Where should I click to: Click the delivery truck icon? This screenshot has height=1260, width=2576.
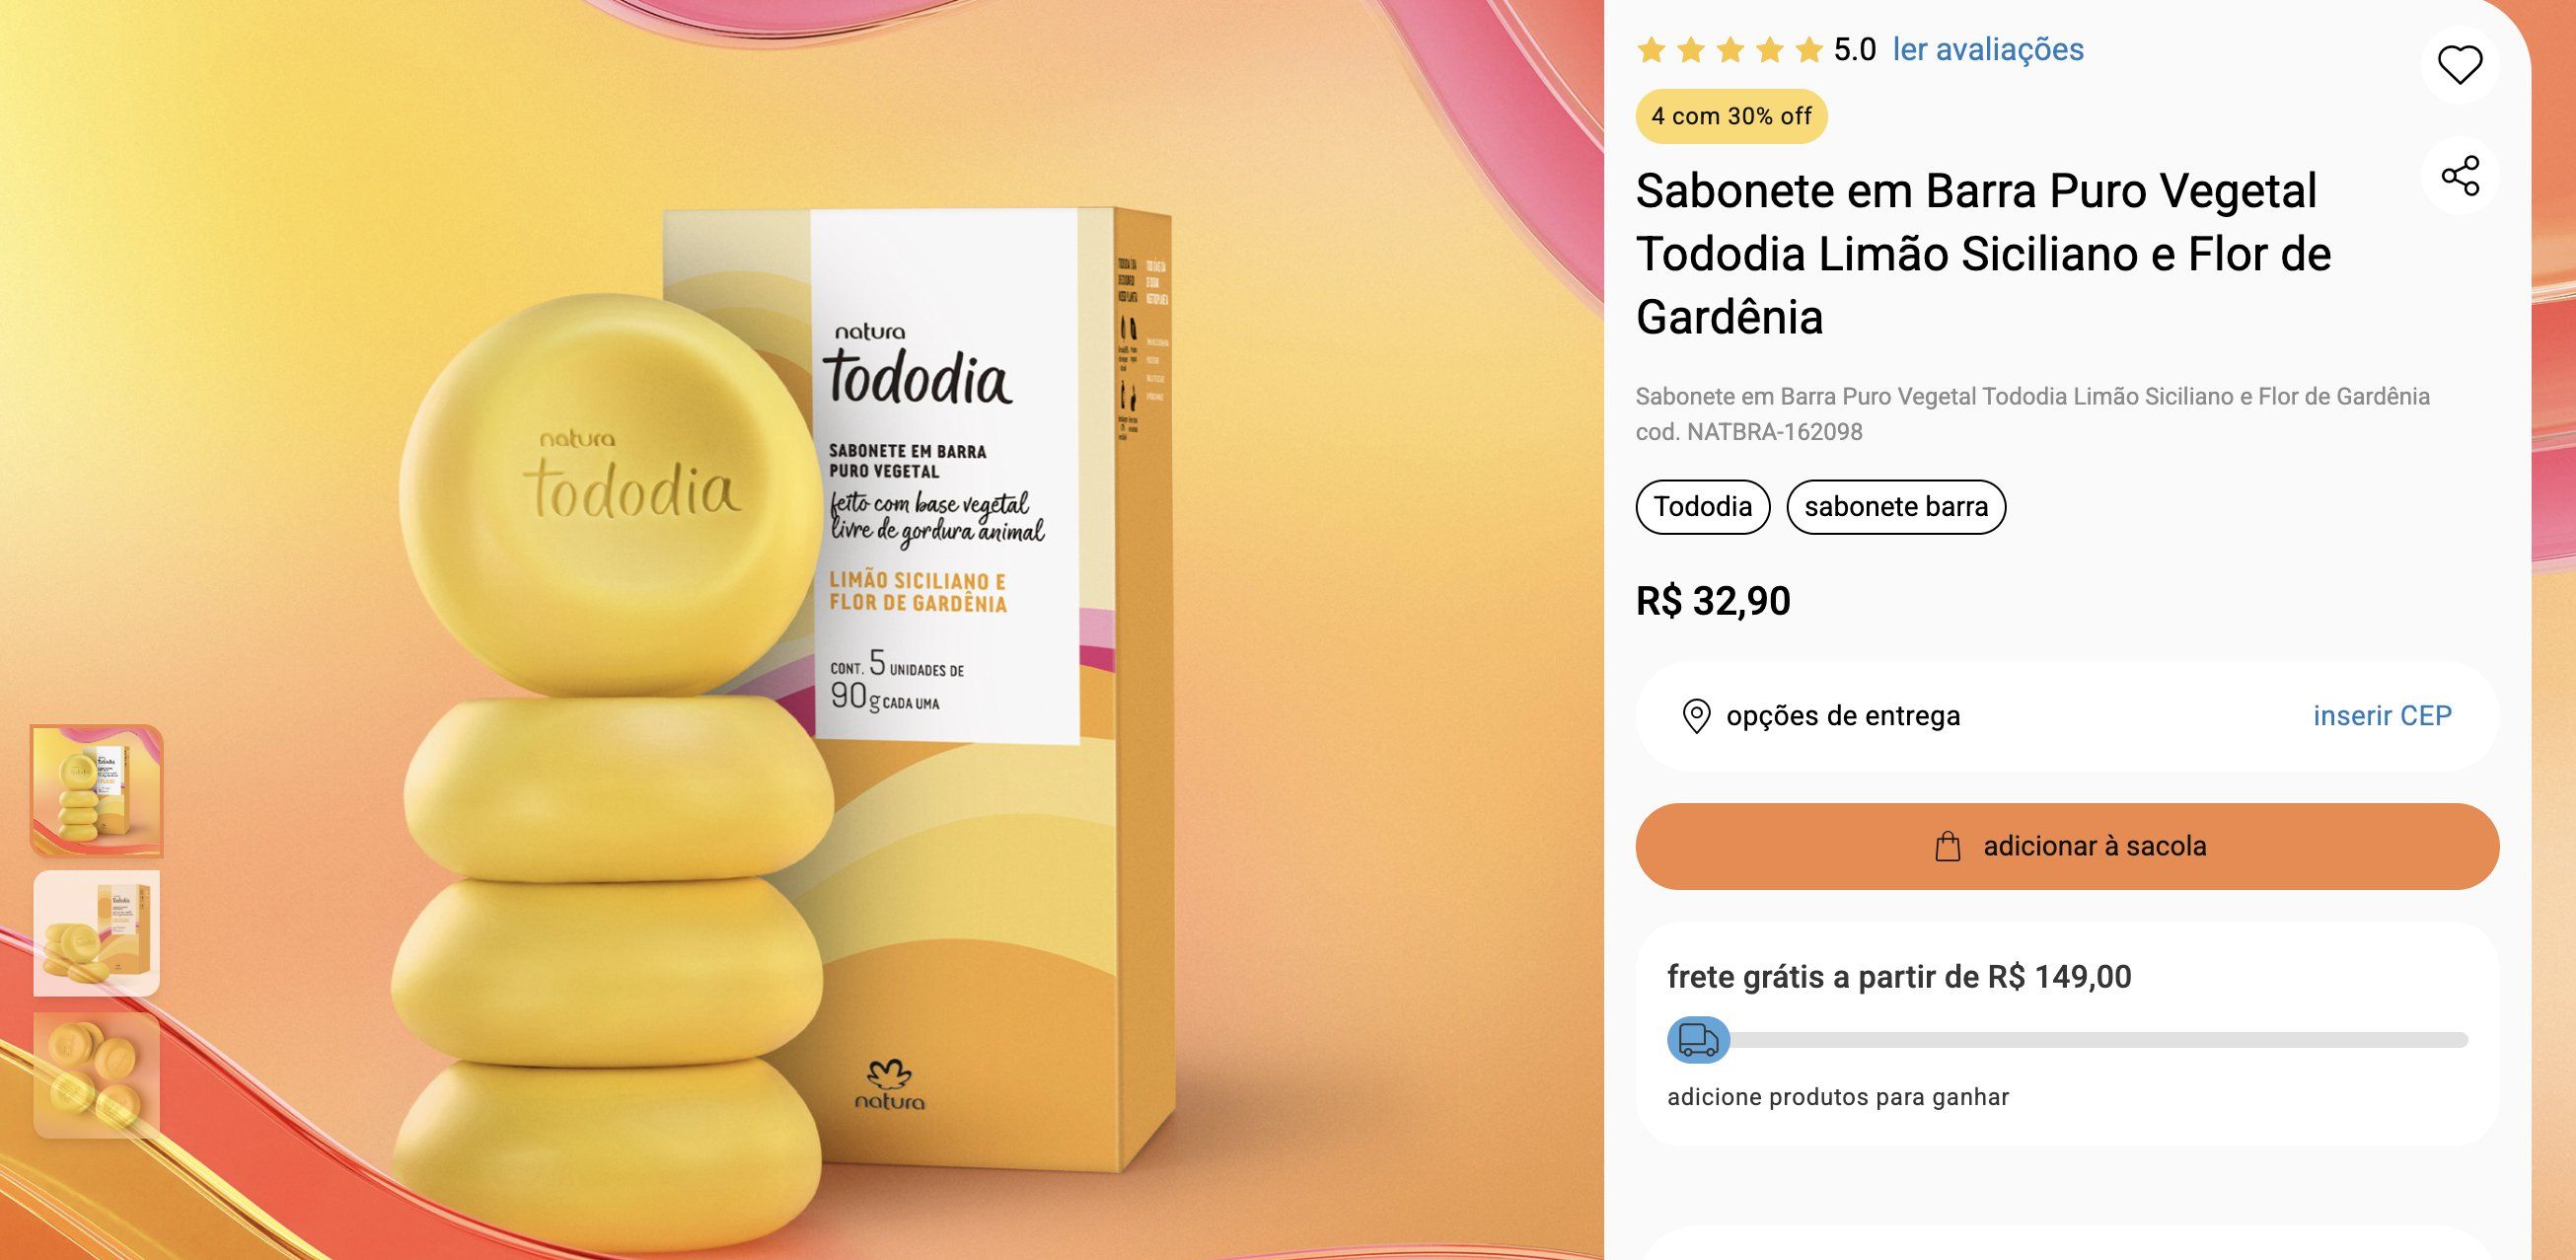[1698, 1040]
